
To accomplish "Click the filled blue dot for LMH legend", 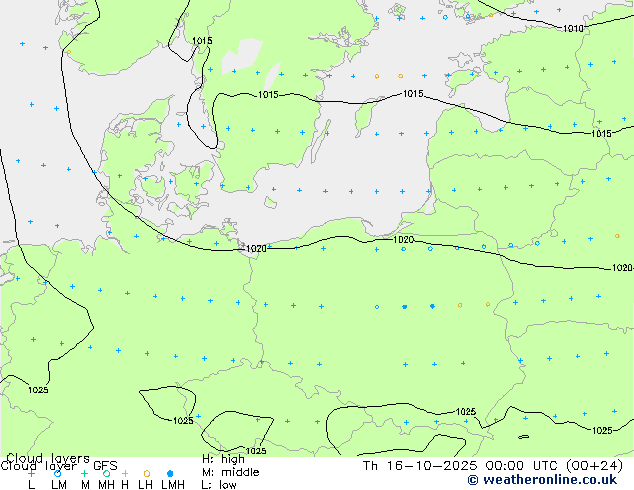I will (170, 473).
